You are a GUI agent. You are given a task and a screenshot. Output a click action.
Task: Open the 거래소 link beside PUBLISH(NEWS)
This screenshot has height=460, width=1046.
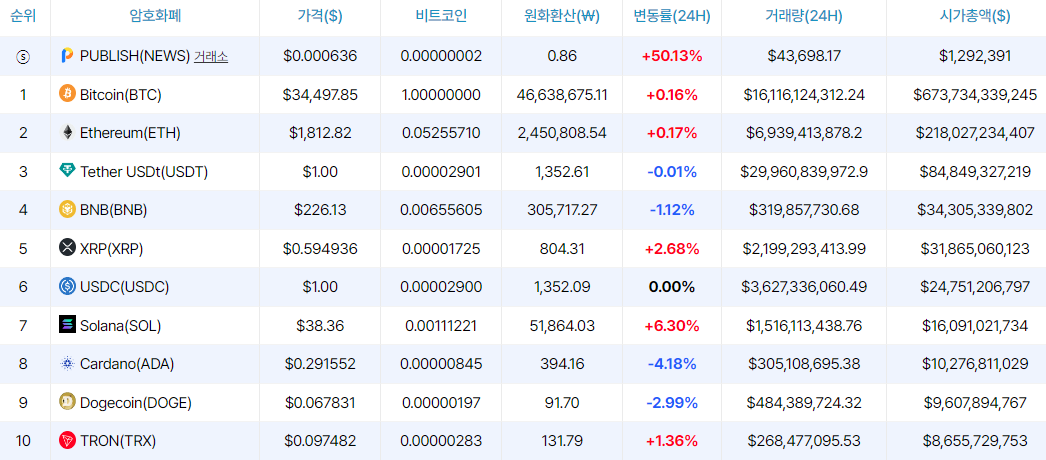[211, 57]
